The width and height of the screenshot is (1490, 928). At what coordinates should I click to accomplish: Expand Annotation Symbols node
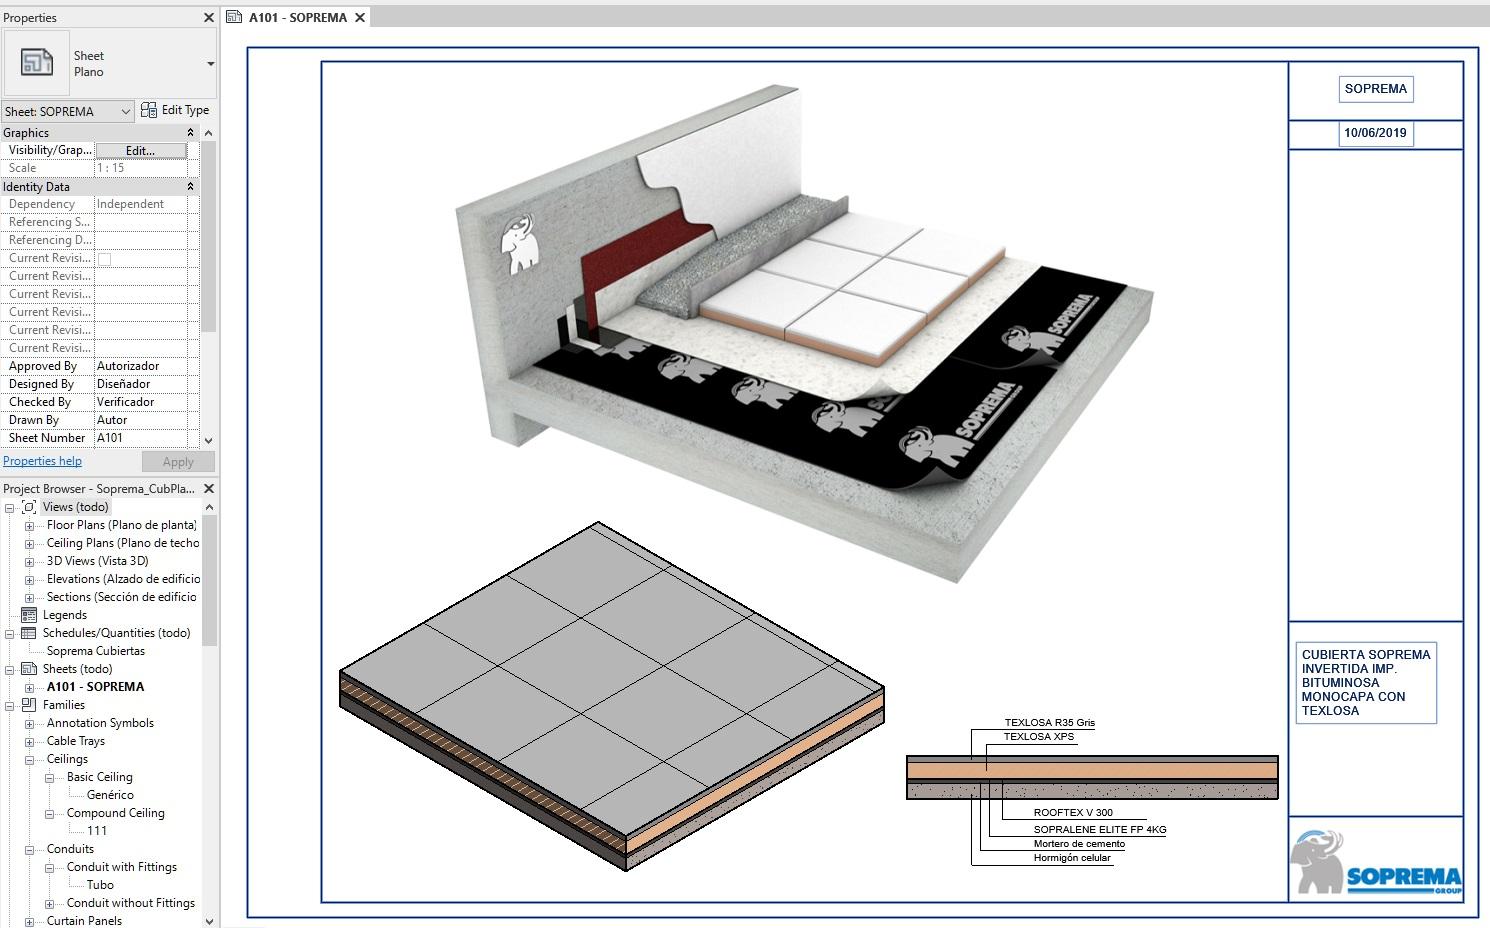tap(29, 724)
